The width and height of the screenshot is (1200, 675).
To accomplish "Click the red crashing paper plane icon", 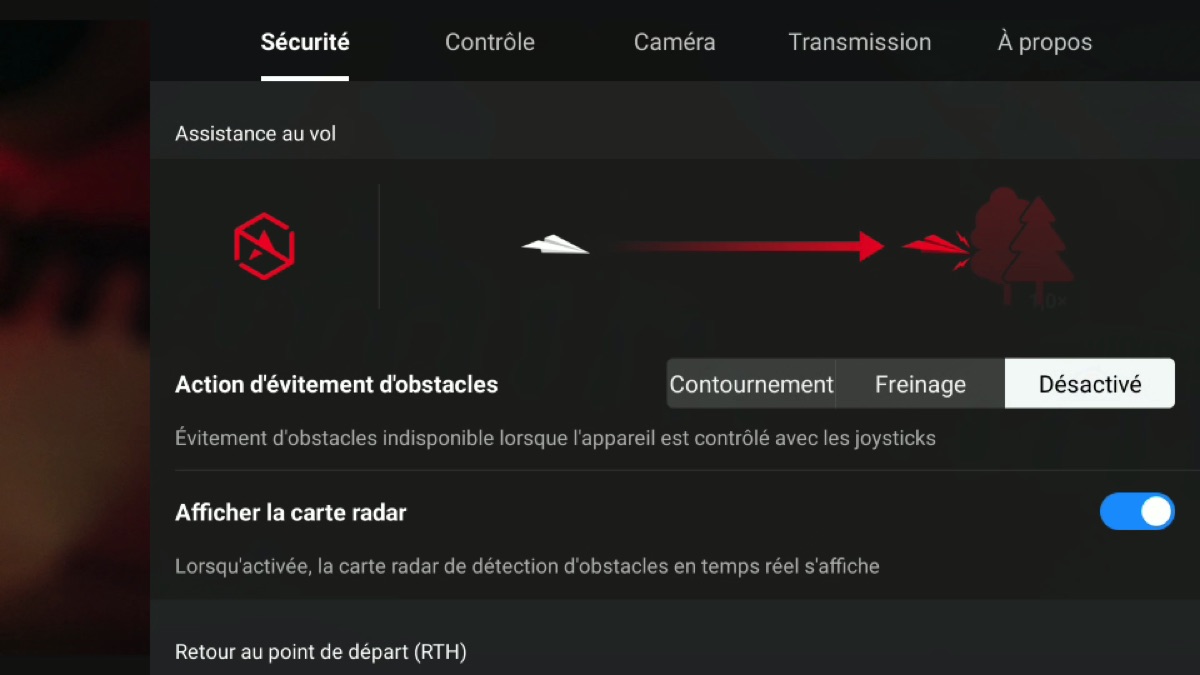I will point(936,243).
